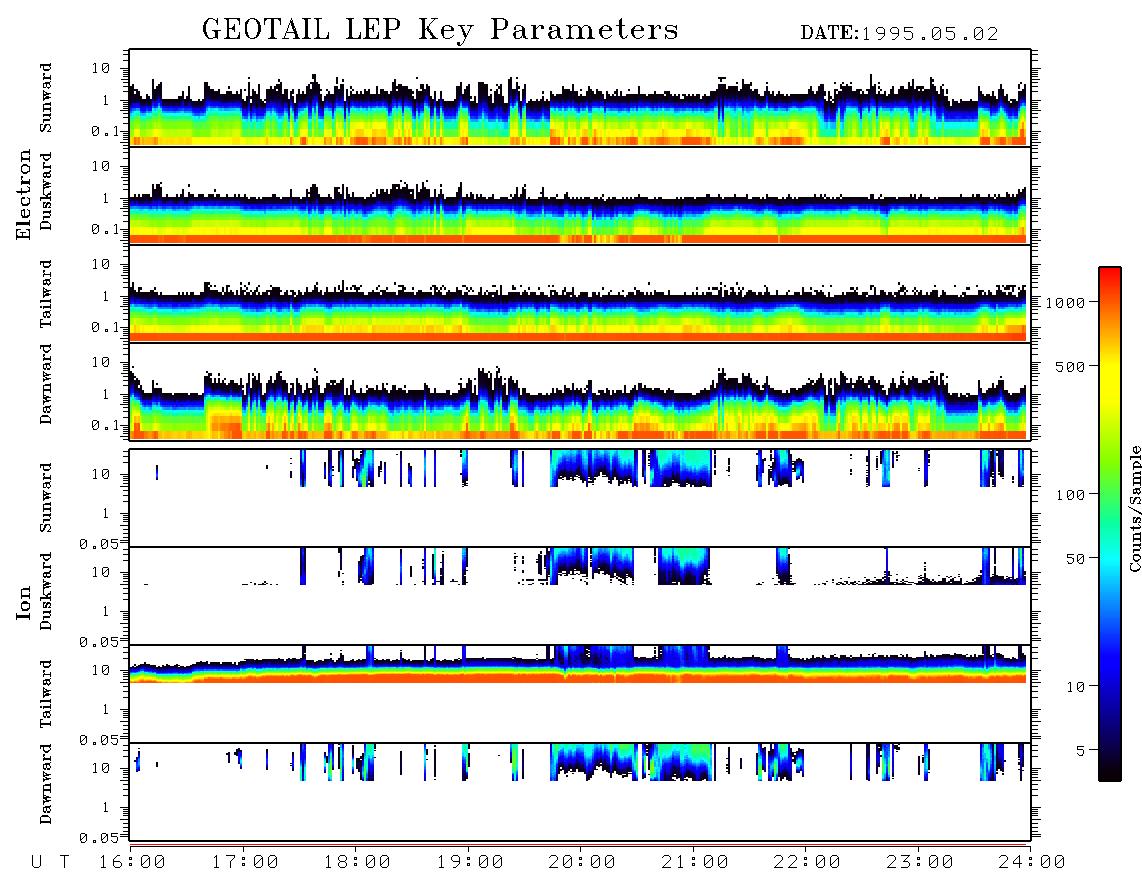Select the Ion 'Tailward' panel label
The image size is (1142, 880).
tap(45, 694)
